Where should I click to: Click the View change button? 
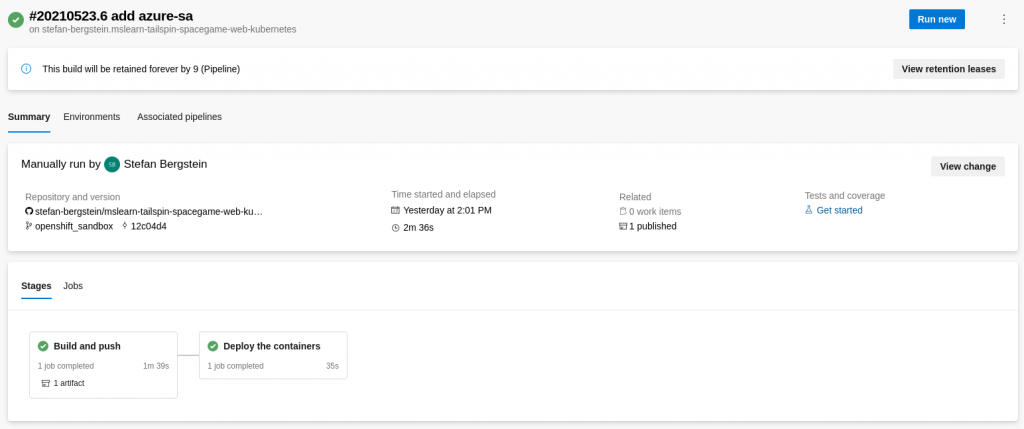click(x=967, y=167)
